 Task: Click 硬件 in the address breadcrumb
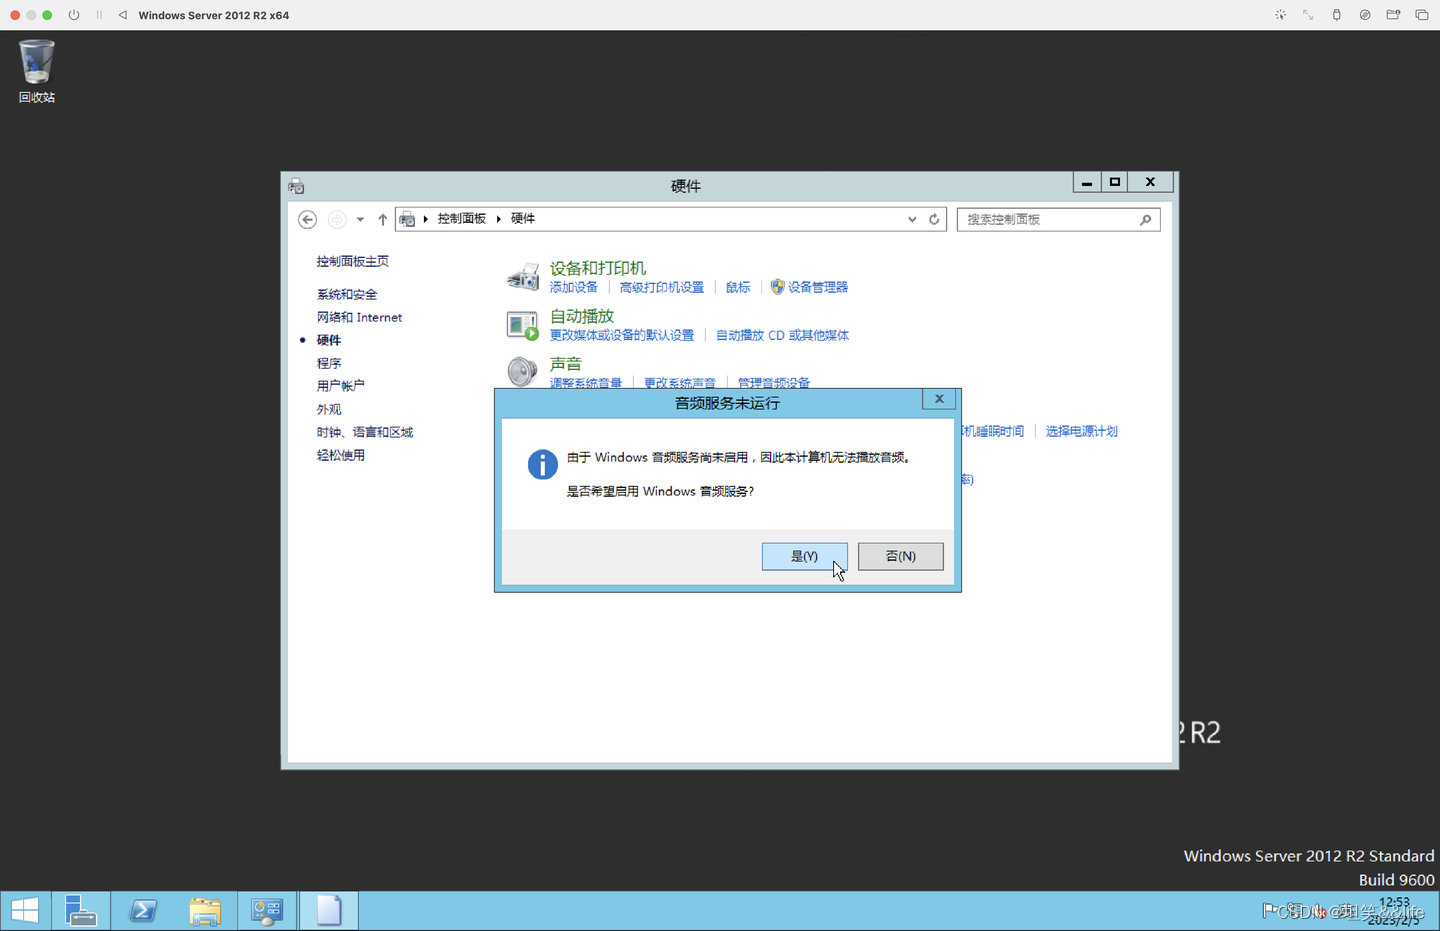pyautogui.click(x=523, y=218)
